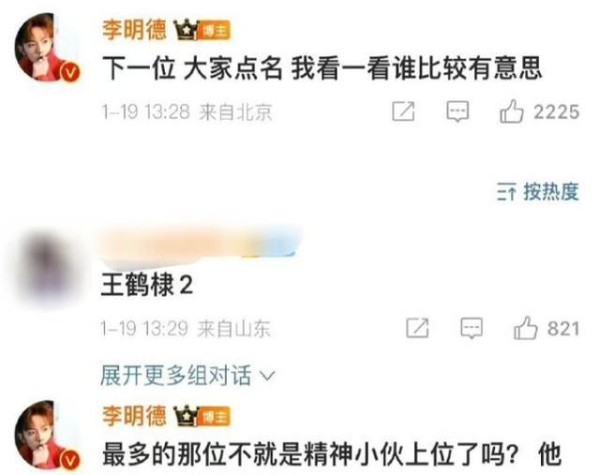Screen dimensions: 600x475
Task: Tap the crown badge beside top 李明德
Action: tap(186, 30)
